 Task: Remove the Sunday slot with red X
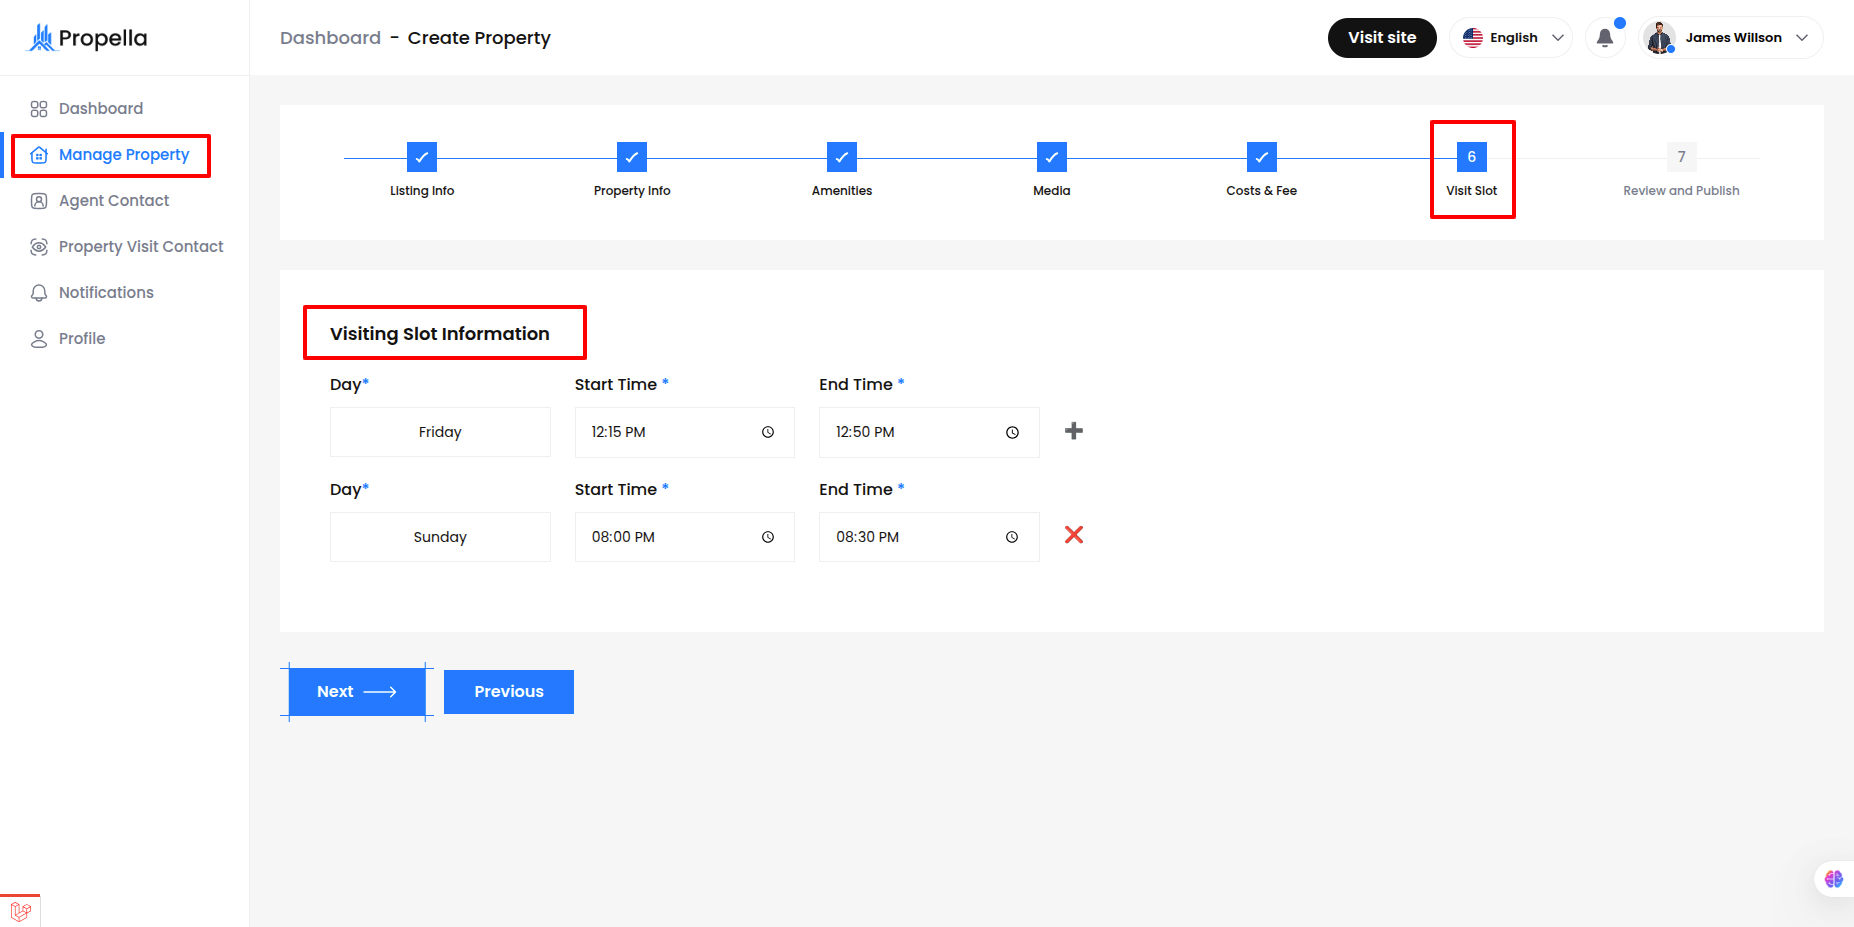[x=1074, y=535]
